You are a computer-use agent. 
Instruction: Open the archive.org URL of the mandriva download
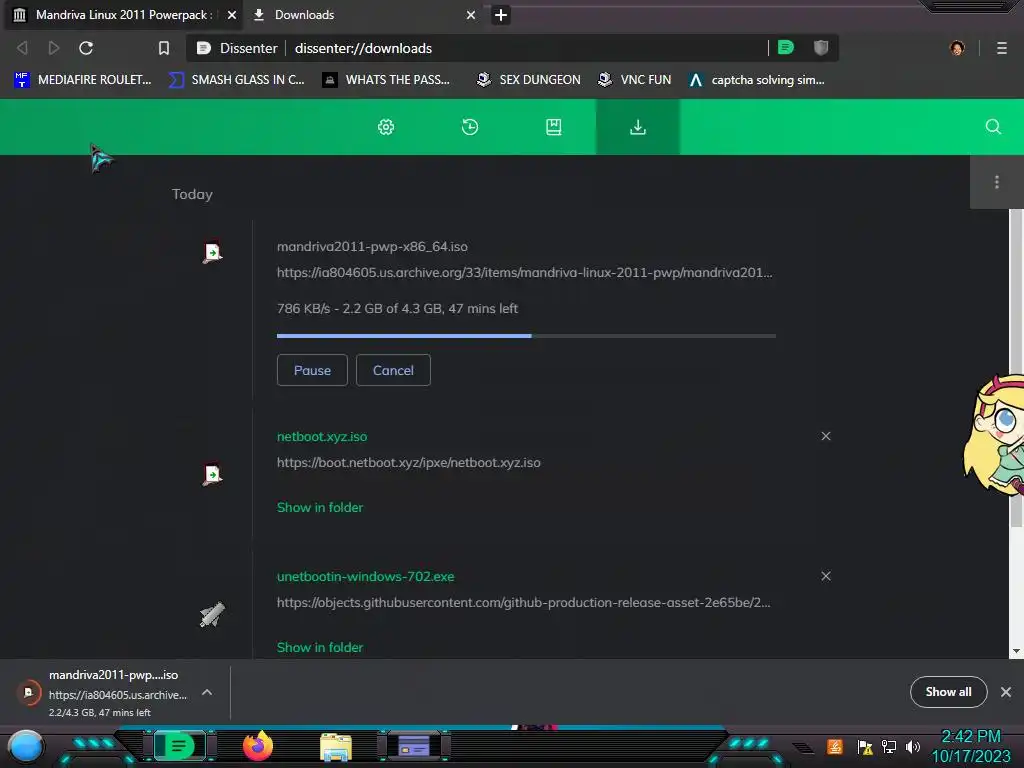tap(524, 272)
